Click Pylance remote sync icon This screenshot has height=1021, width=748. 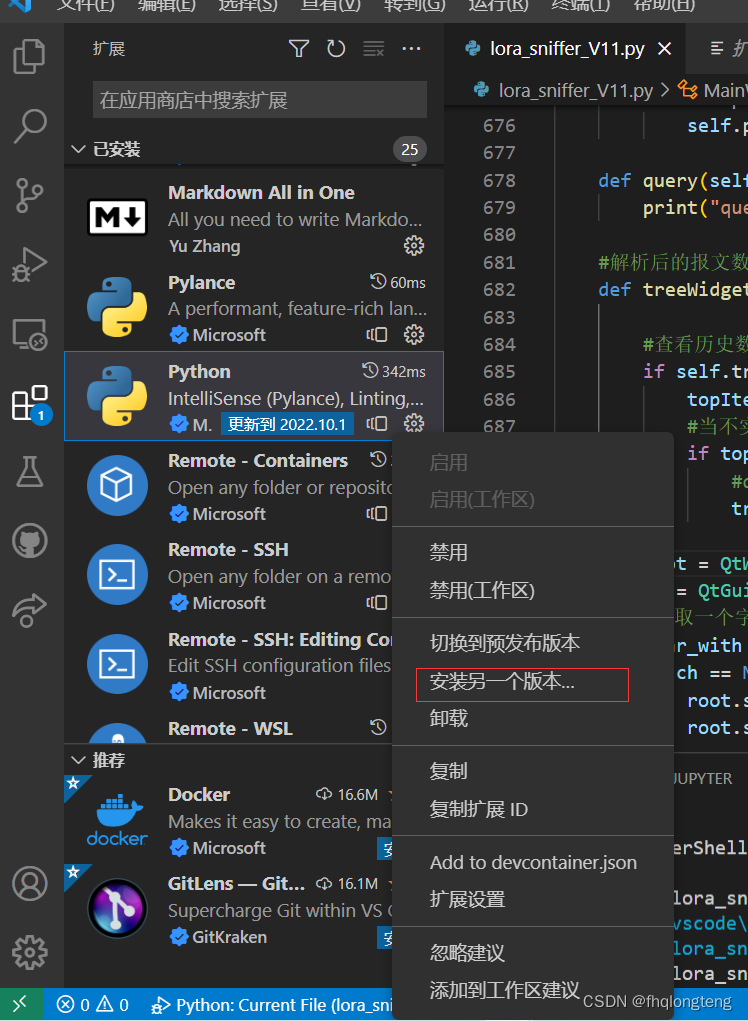click(x=377, y=335)
